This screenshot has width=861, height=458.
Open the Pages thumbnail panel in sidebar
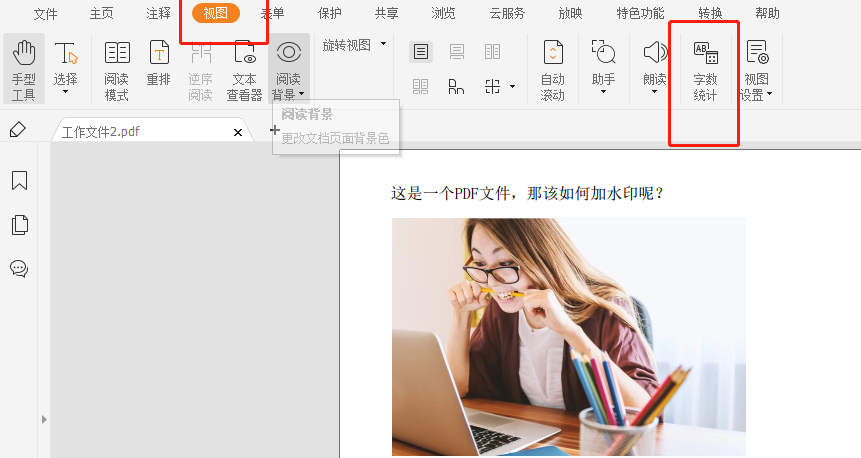[x=20, y=225]
